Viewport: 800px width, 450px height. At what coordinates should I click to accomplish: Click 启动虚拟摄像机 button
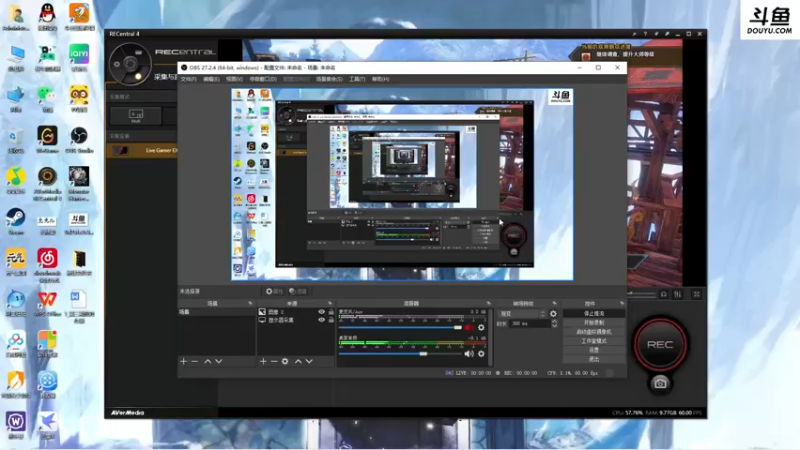pos(594,332)
